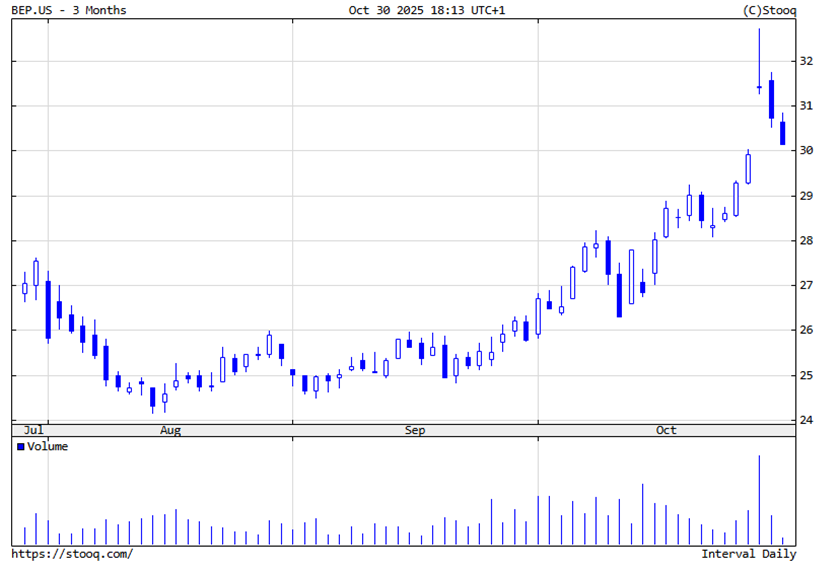840x572 pixels.
Task: Click the 28 price axis label
Action: [x=806, y=241]
